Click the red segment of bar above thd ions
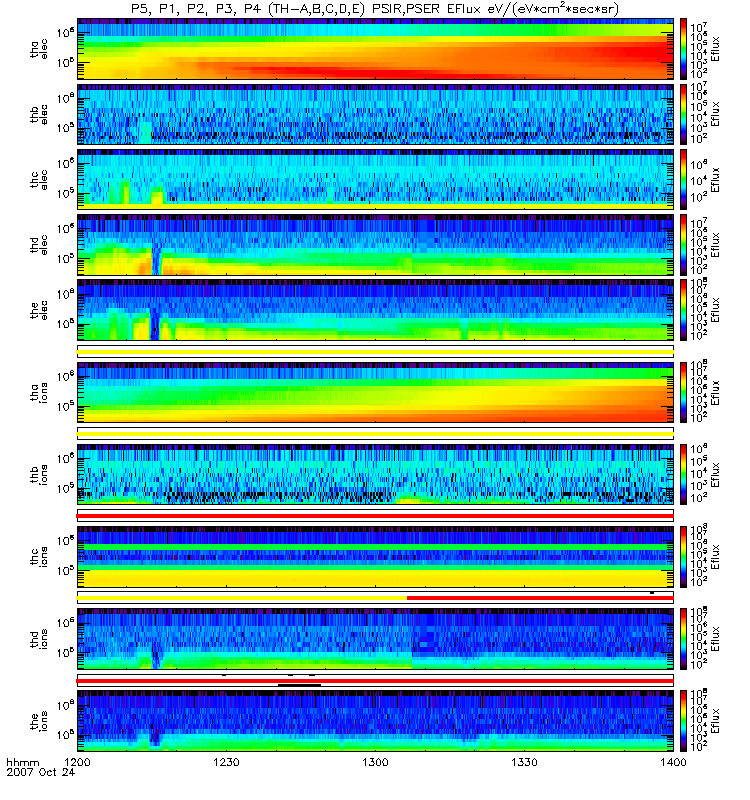750x800 pixels. click(540, 598)
